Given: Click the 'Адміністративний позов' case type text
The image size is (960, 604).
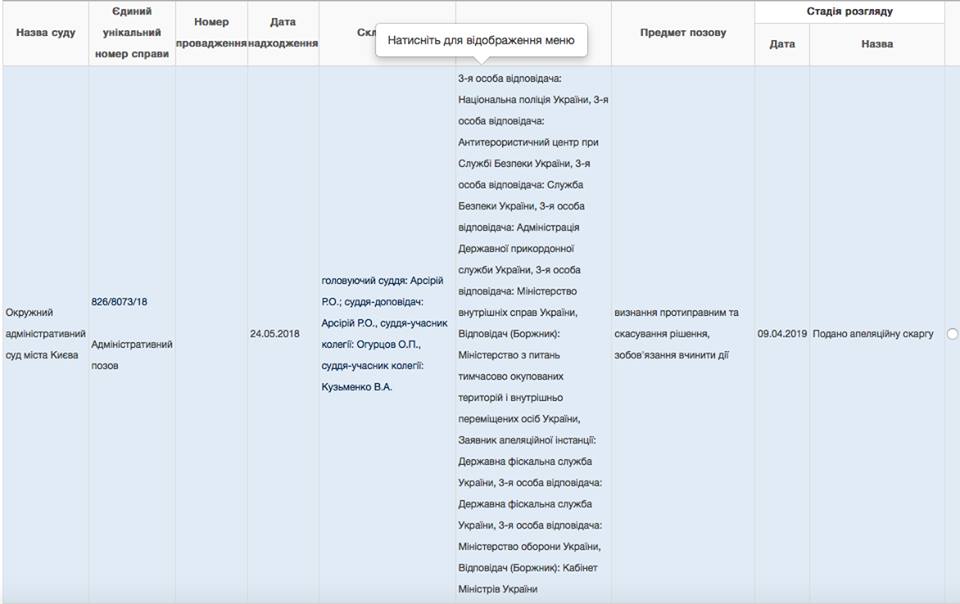Looking at the screenshot, I should (x=132, y=354).
